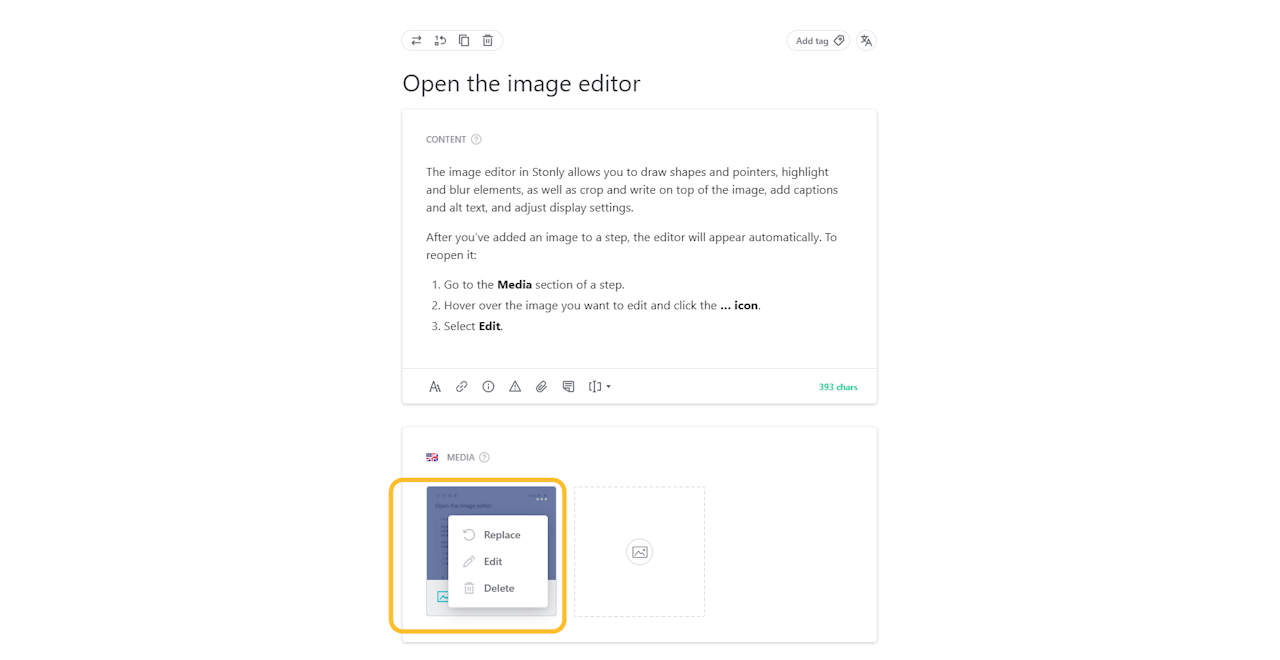The image size is (1280, 660).
Task: Duplicate the step using the copy icon
Action: (463, 40)
